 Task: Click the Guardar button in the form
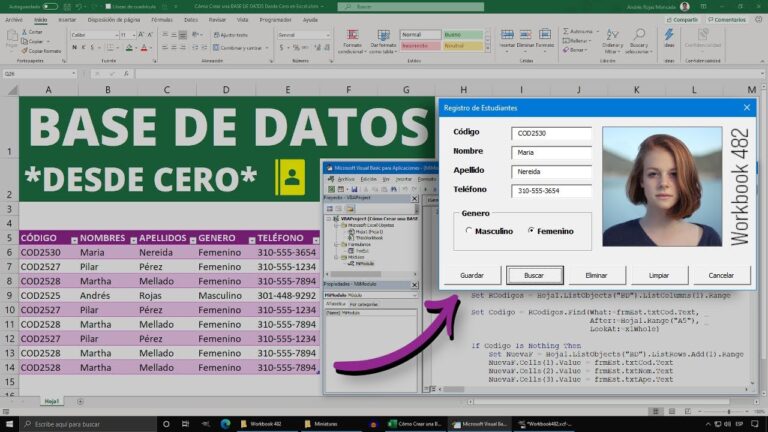point(472,275)
